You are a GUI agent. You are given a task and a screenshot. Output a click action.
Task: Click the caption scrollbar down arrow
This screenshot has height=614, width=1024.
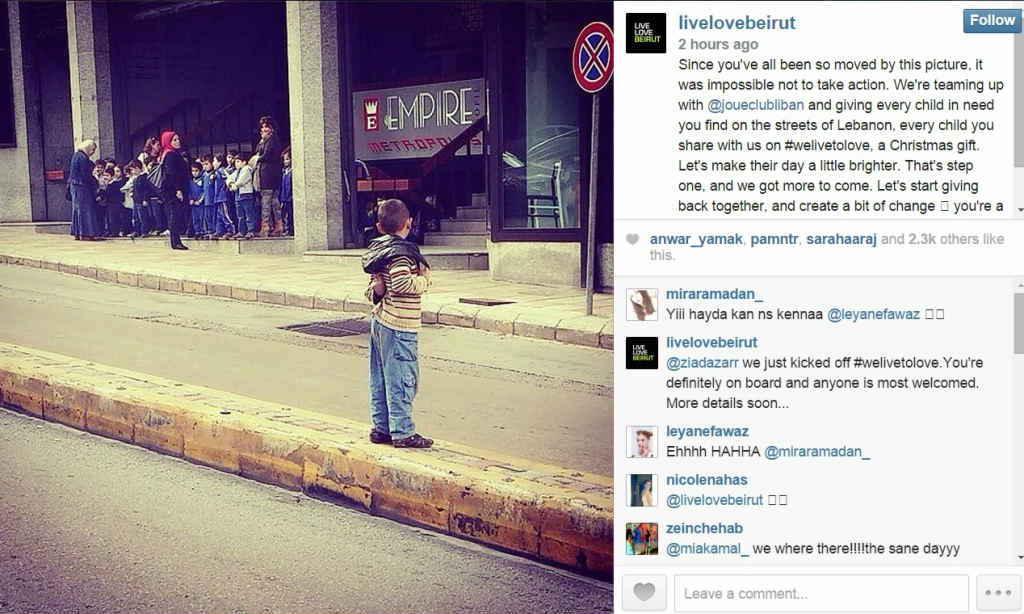pyautogui.click(x=1019, y=210)
